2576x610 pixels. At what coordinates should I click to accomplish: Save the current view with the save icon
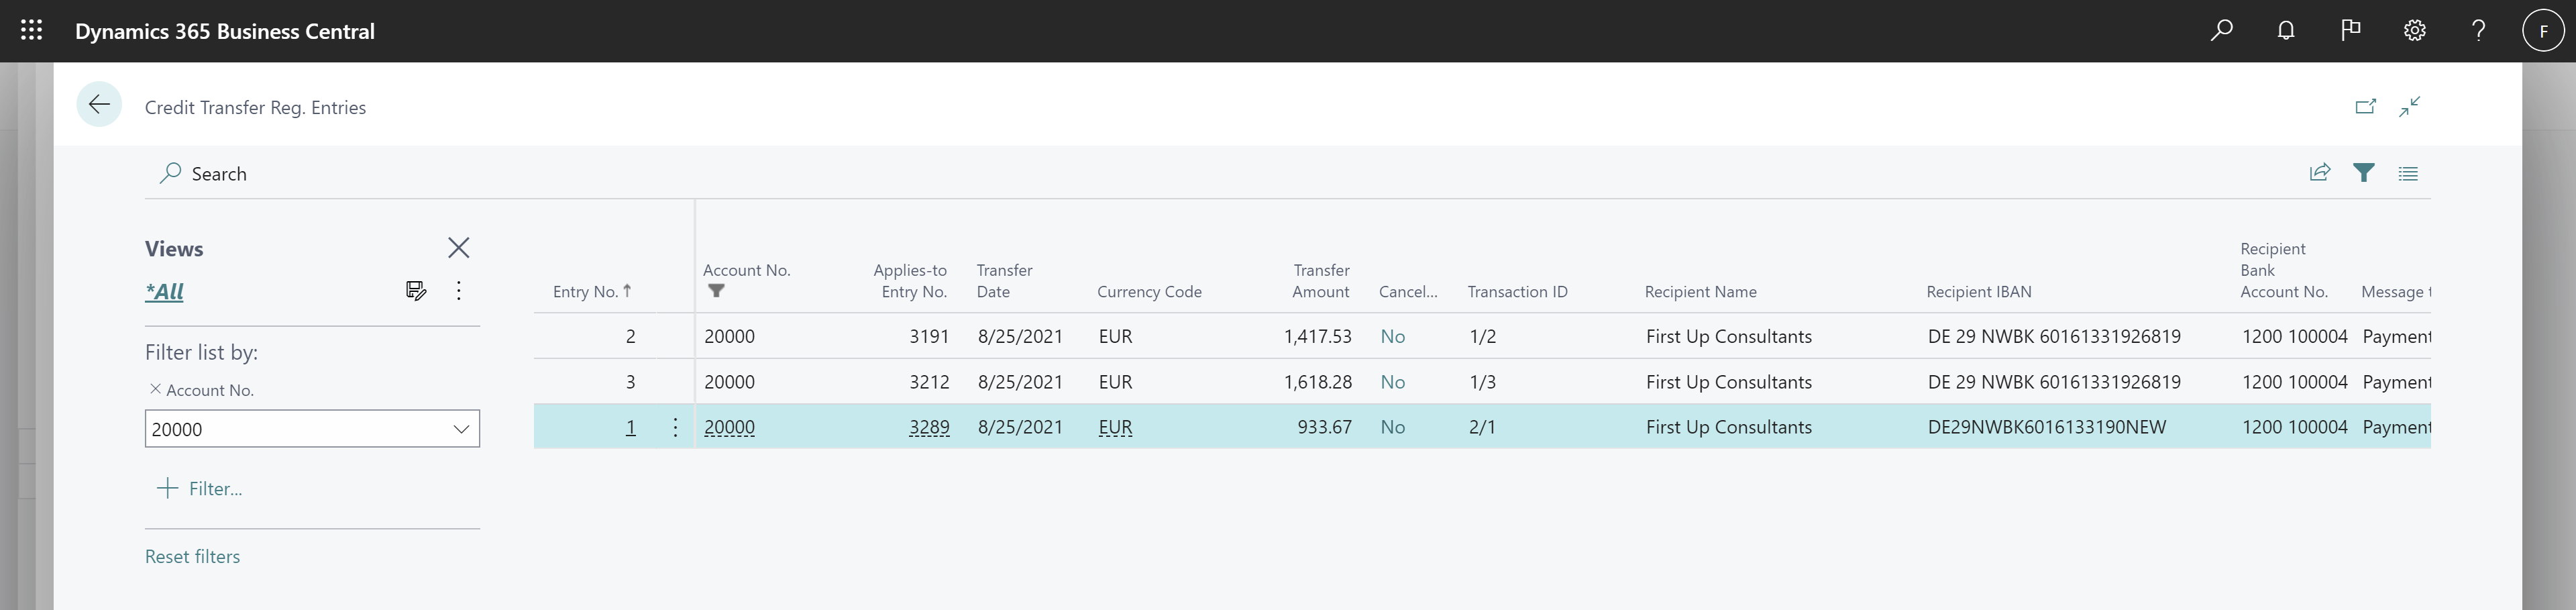(416, 291)
